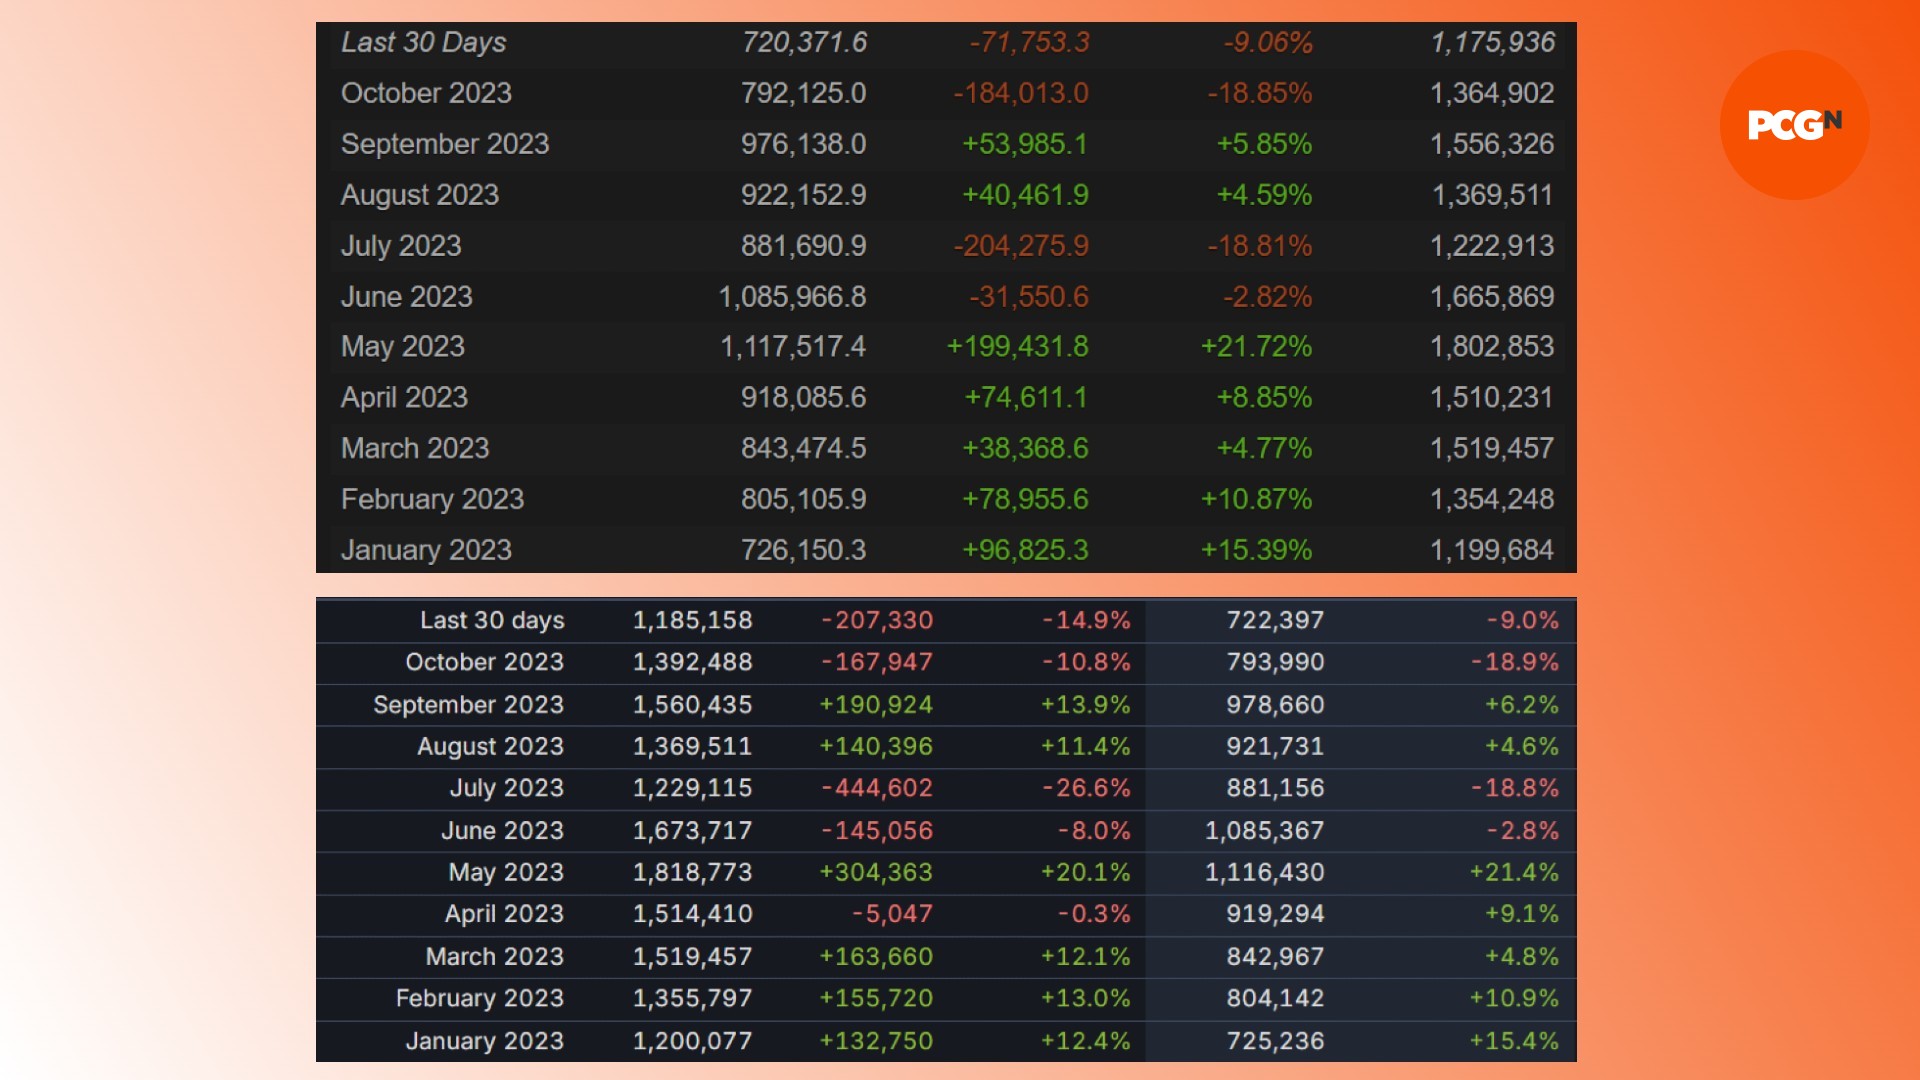
Task: Click average value 1,116,430
Action: pos(1265,872)
